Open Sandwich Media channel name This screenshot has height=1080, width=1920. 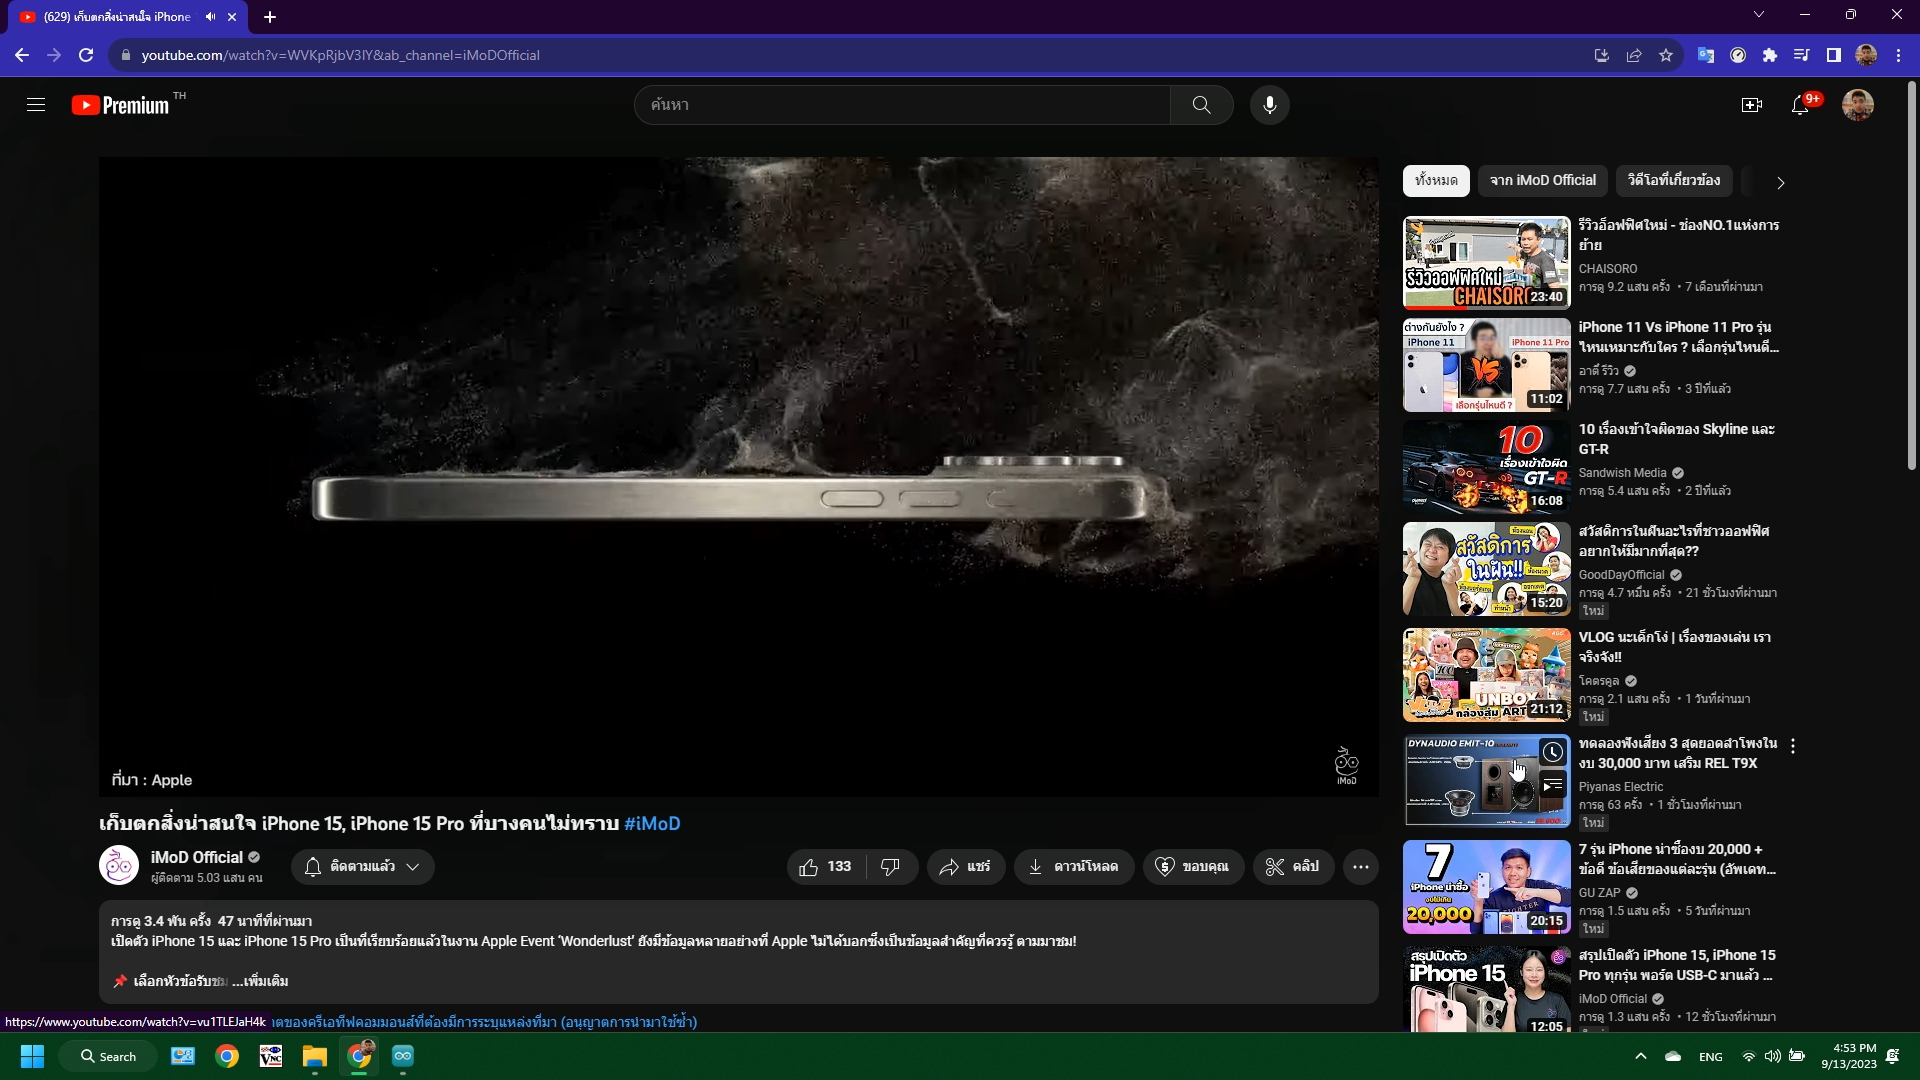[x=1622, y=473]
